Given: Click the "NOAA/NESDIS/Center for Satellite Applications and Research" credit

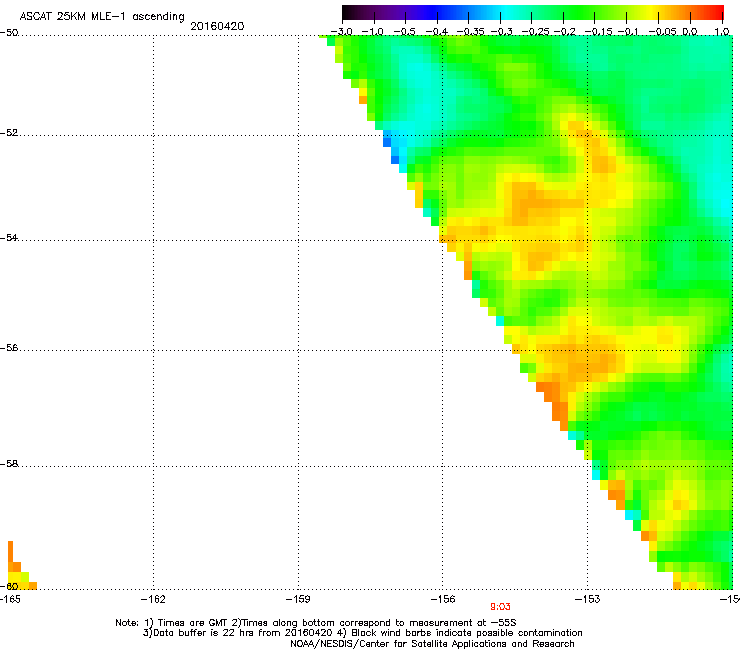Looking at the screenshot, I should tap(432, 644).
